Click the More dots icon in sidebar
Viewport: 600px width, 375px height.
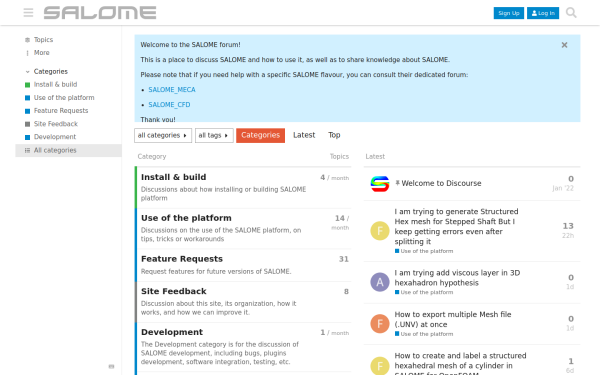27,53
